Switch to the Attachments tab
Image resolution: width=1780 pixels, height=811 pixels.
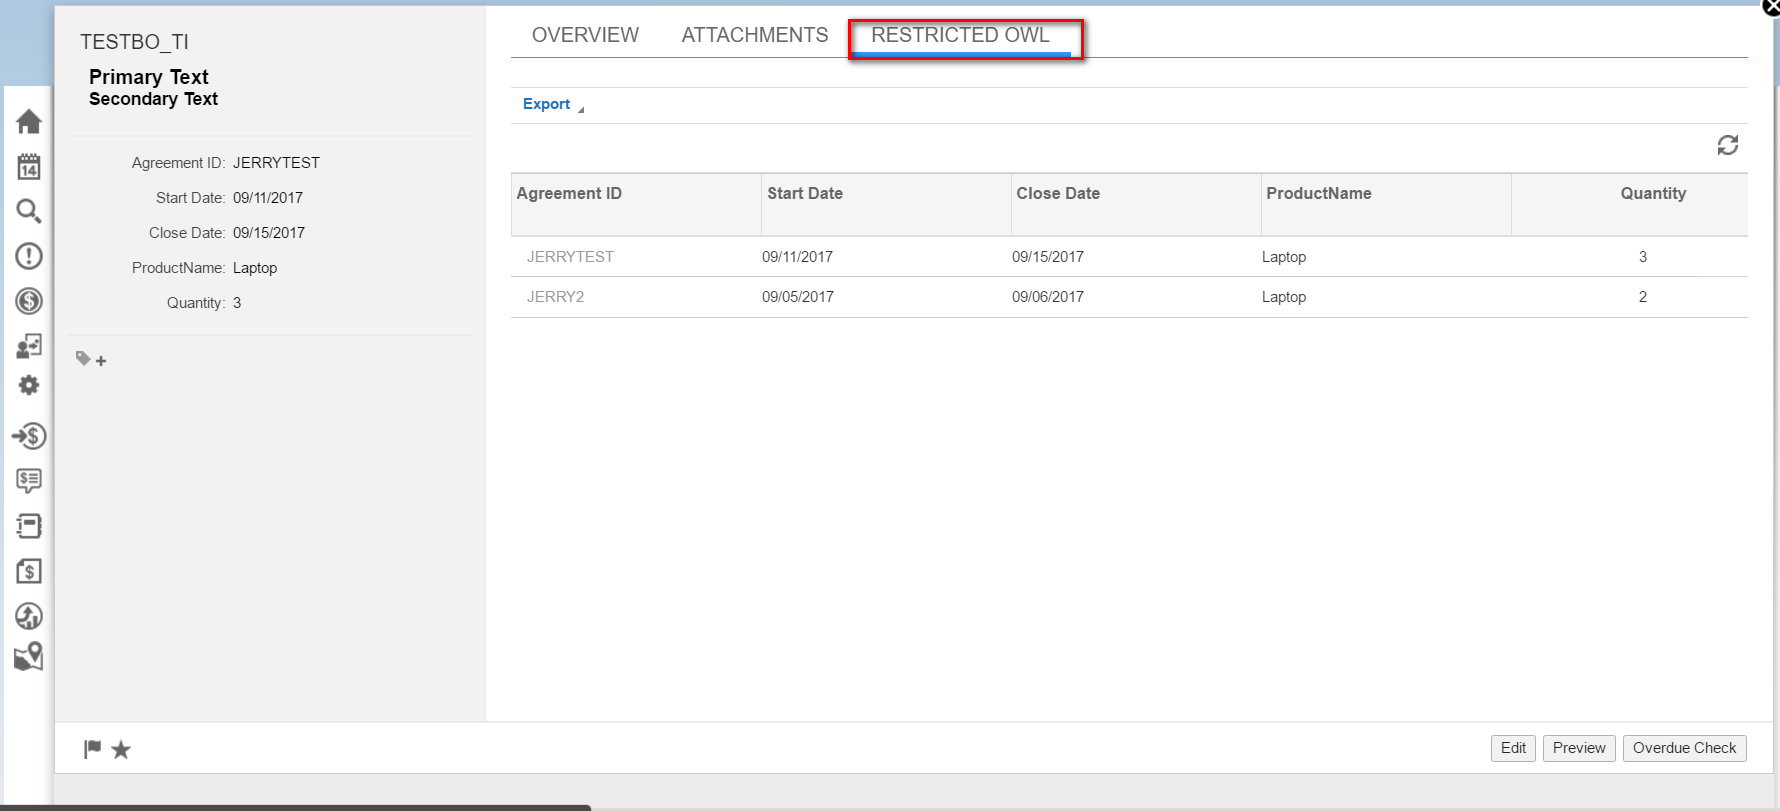coord(755,35)
